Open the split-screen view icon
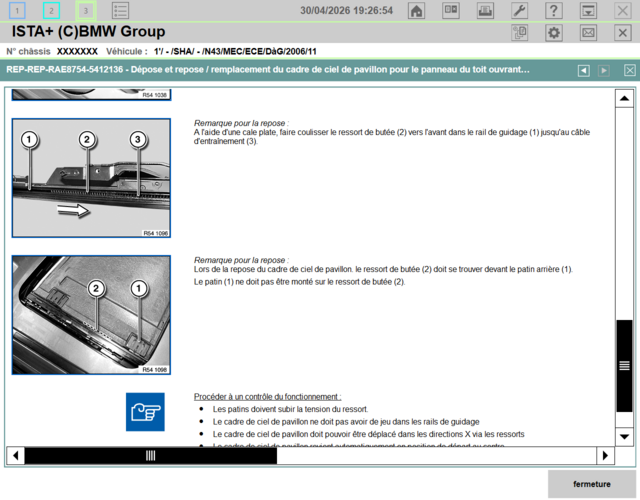 coord(451,11)
